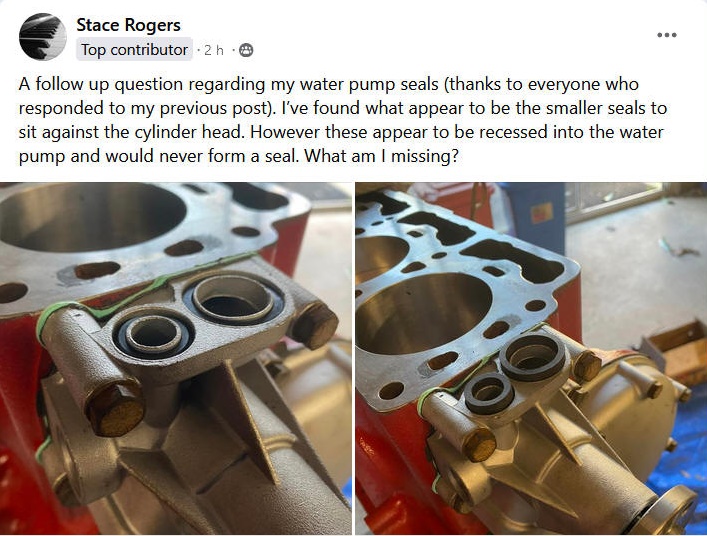
Task: Open the right engine block photo
Action: (x=531, y=358)
